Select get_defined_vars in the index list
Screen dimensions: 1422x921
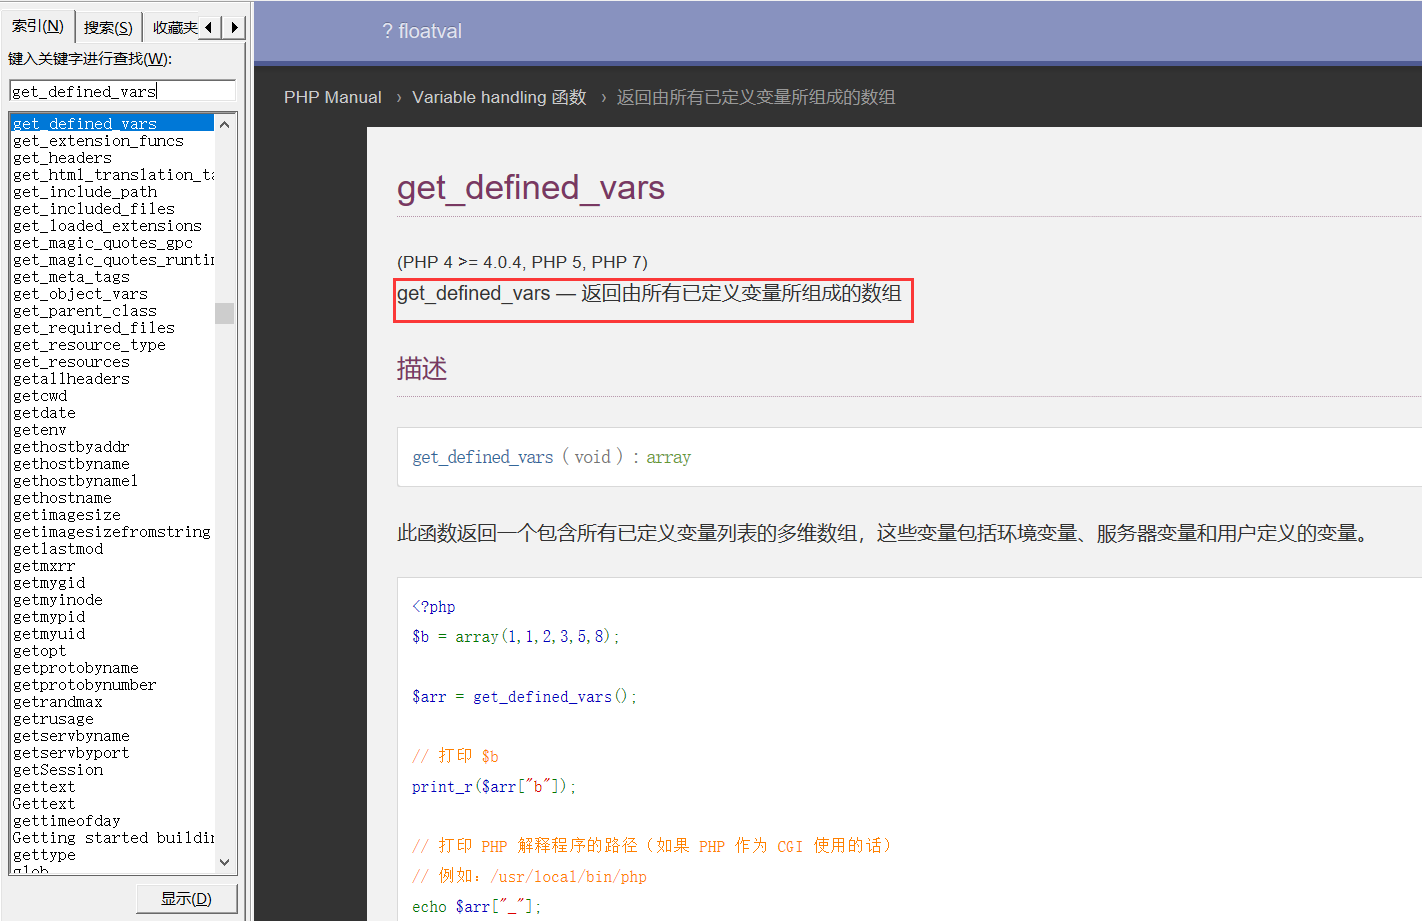coord(112,124)
